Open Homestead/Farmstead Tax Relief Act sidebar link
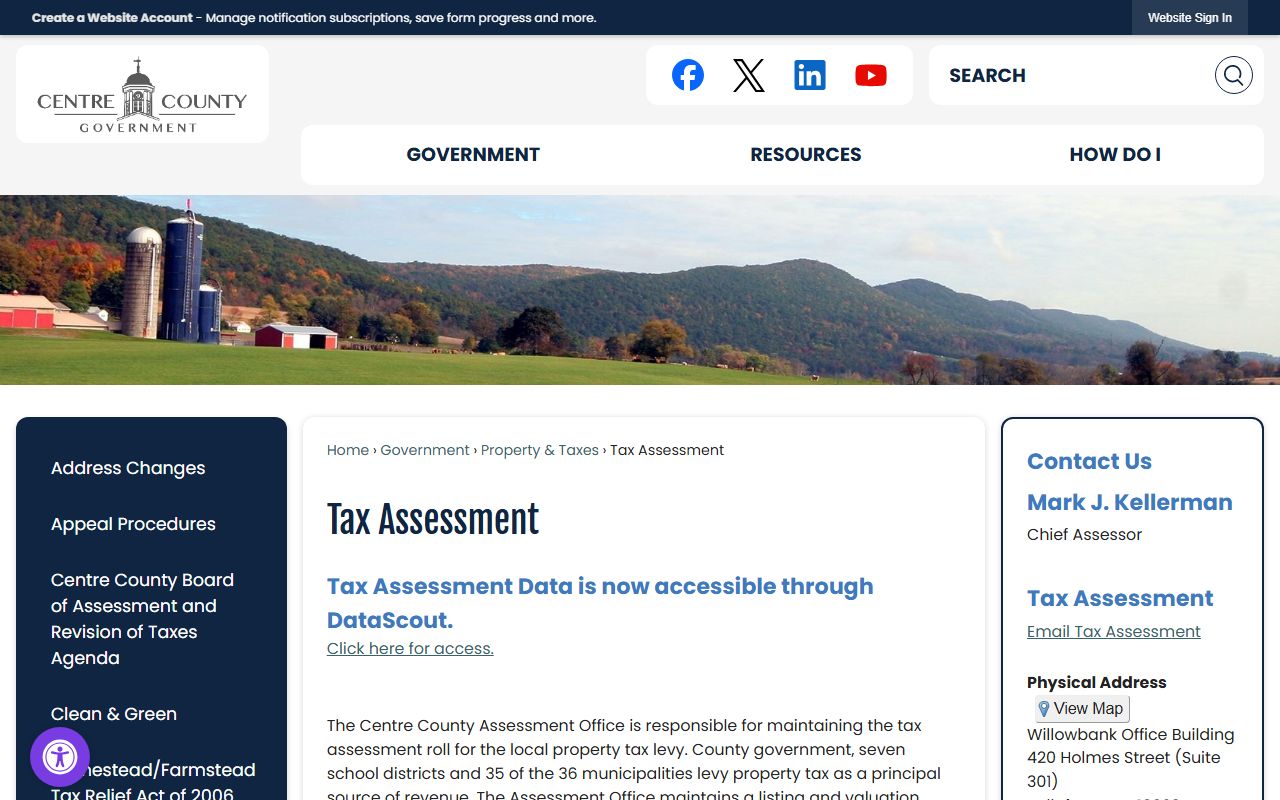Image resolution: width=1280 pixels, height=800 pixels. coord(153,782)
